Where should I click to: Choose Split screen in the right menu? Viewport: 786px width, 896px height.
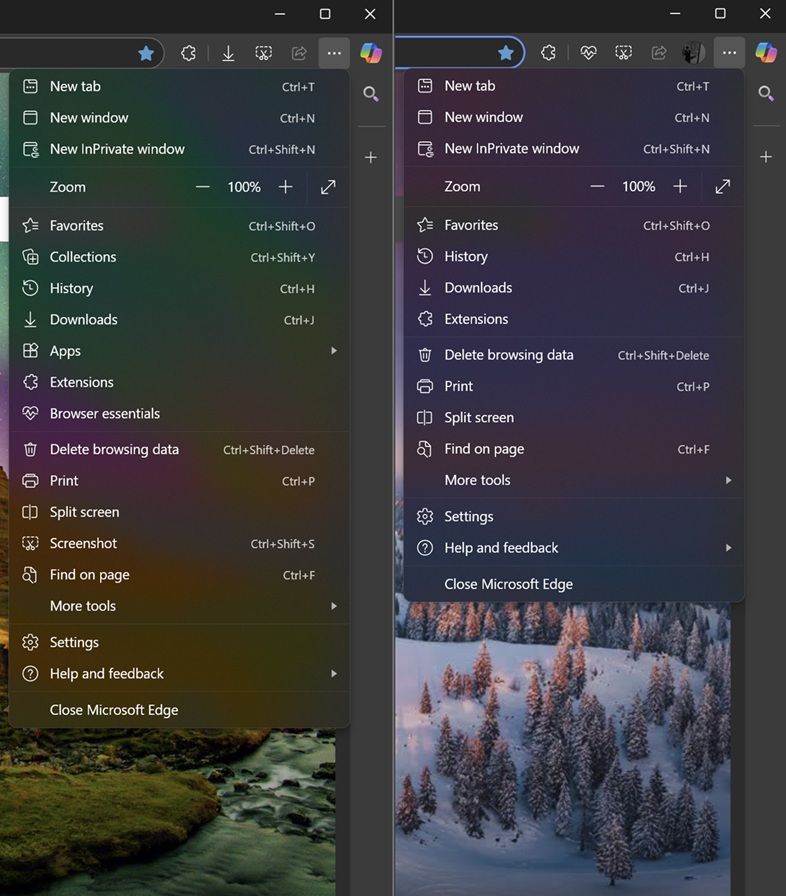pyautogui.click(x=574, y=418)
